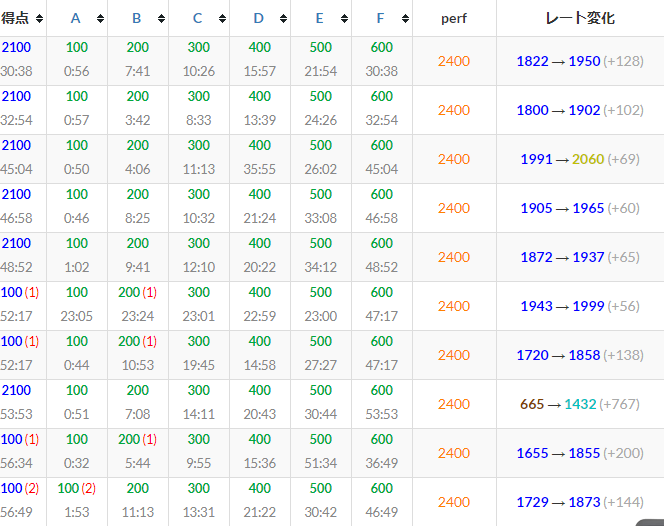Sort column A using its arrow icon
This screenshot has height=526, width=664.
pyautogui.click(x=100, y=18)
